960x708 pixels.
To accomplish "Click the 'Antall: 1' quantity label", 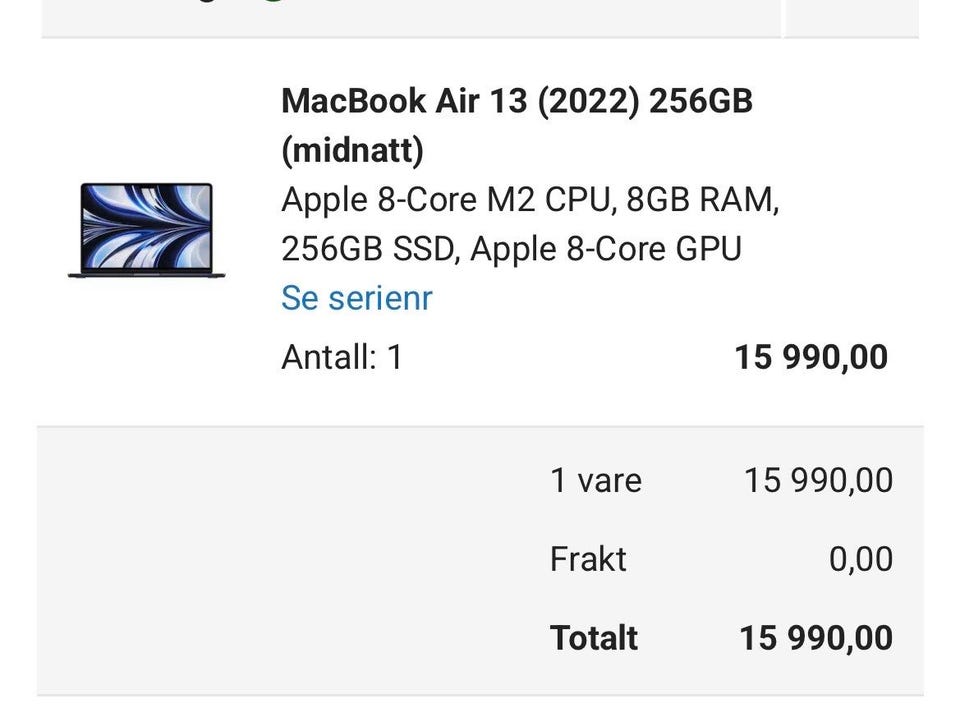I will [342, 357].
